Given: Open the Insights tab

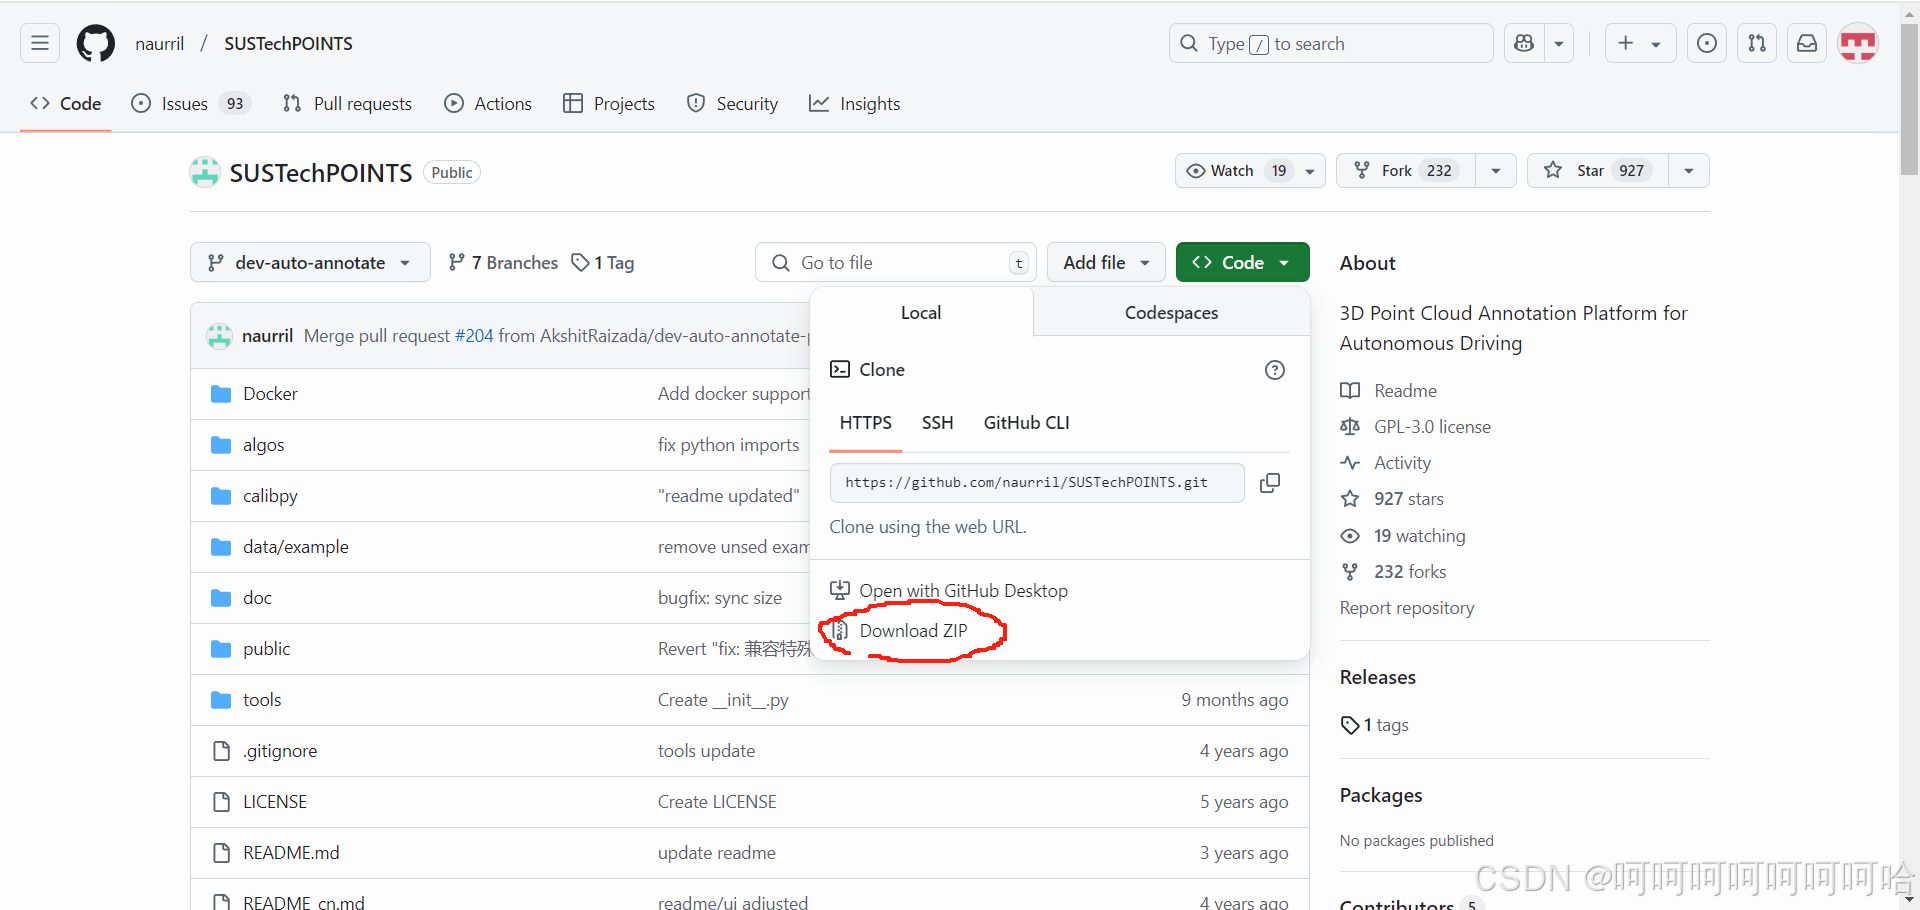Looking at the screenshot, I should click(x=855, y=104).
